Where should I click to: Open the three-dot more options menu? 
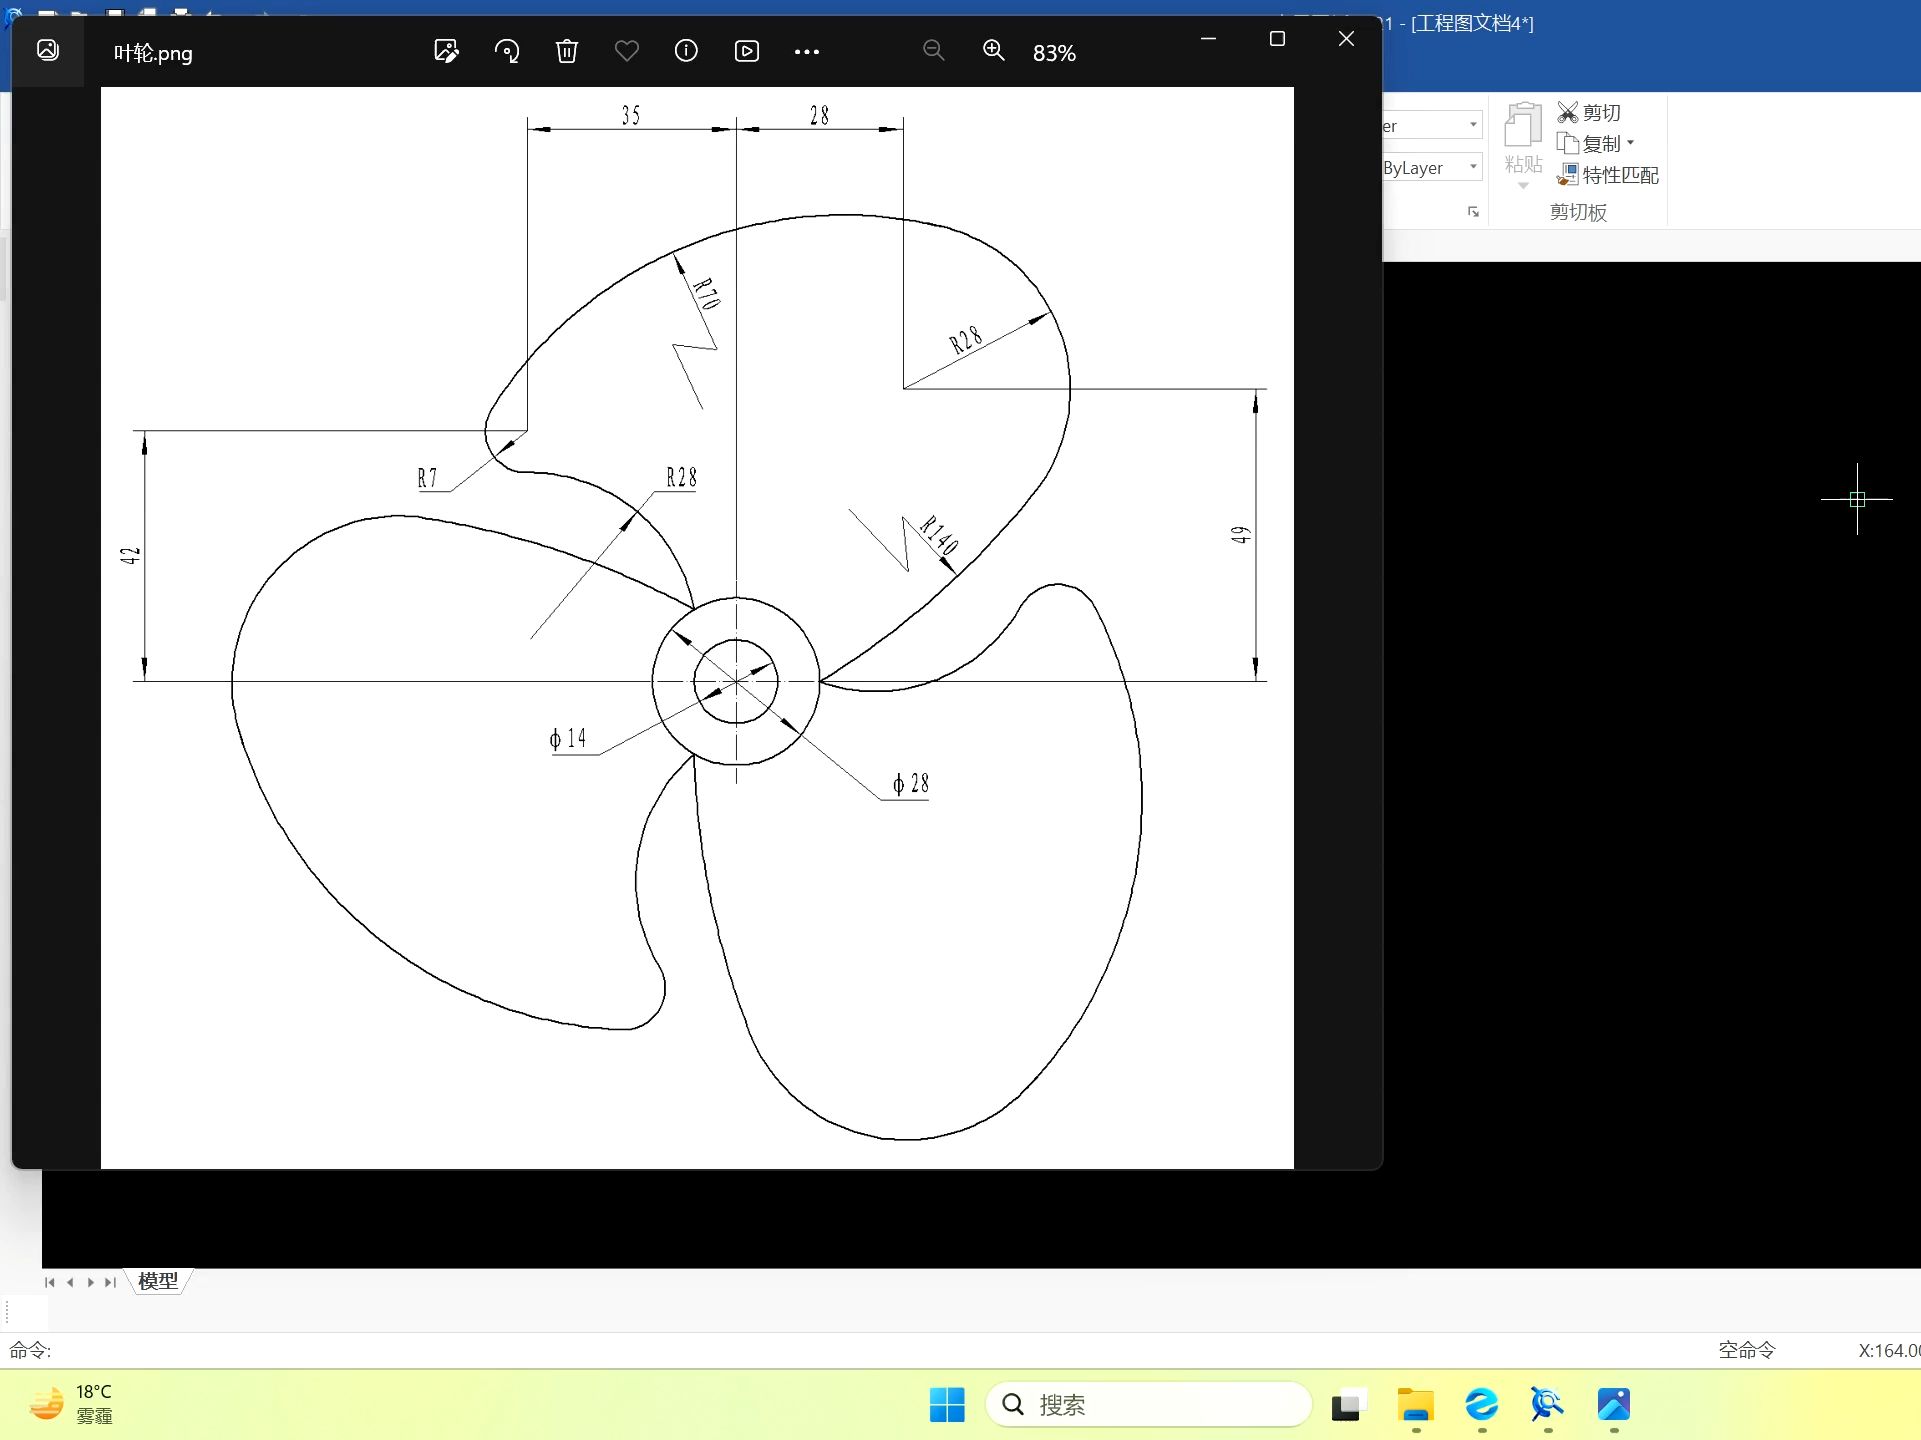(x=807, y=52)
